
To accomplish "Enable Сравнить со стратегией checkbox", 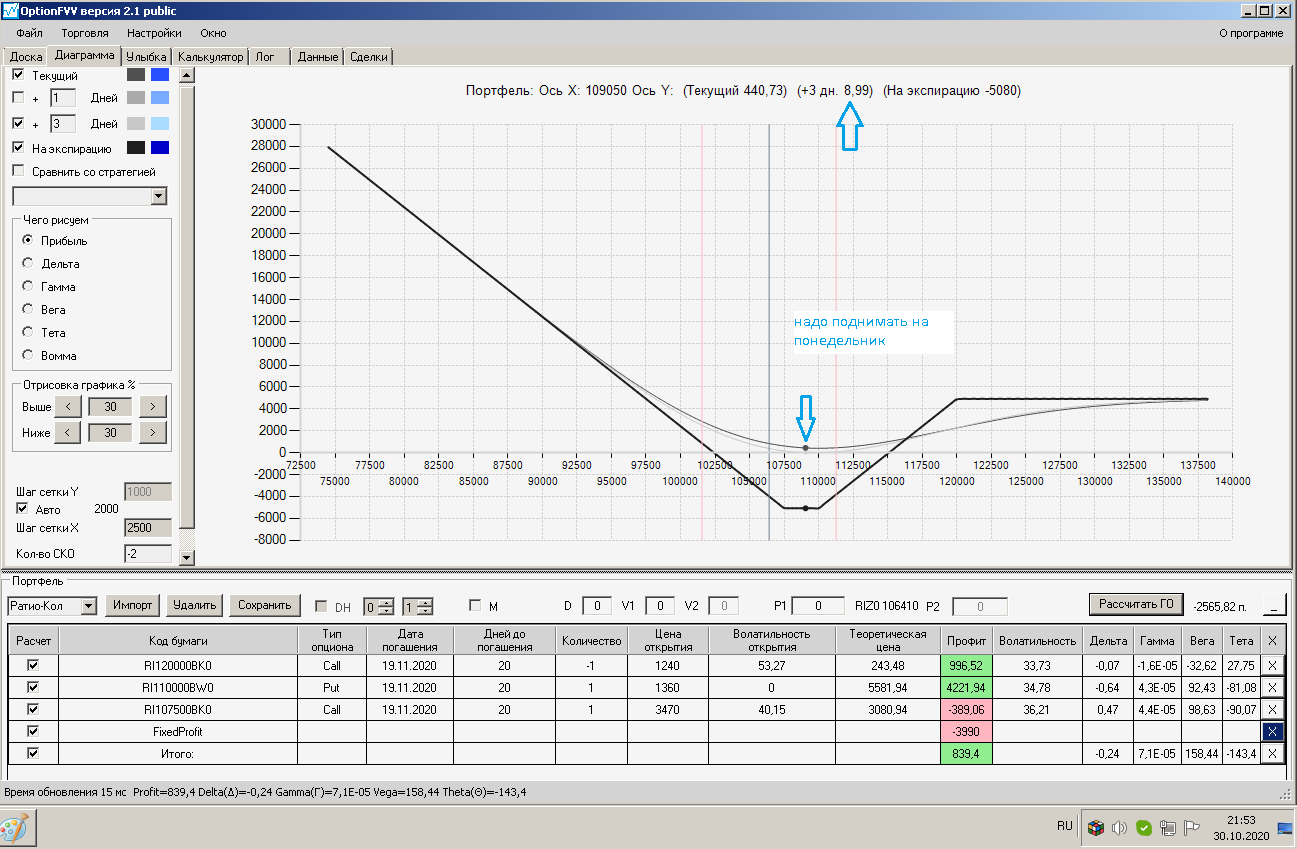I will pos(18,171).
